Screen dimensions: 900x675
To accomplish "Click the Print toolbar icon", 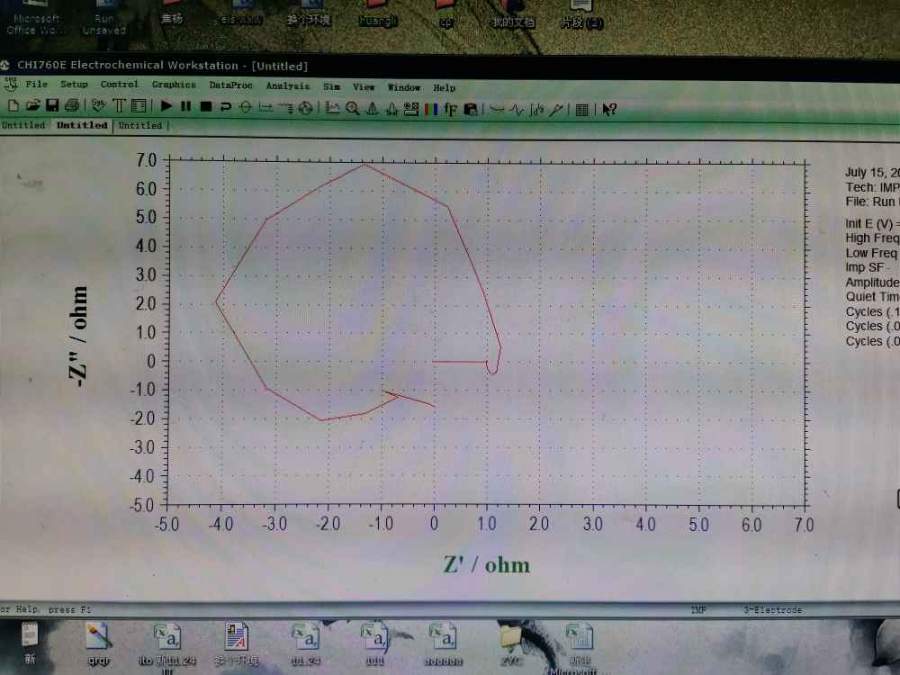I will pyautogui.click(x=72, y=106).
